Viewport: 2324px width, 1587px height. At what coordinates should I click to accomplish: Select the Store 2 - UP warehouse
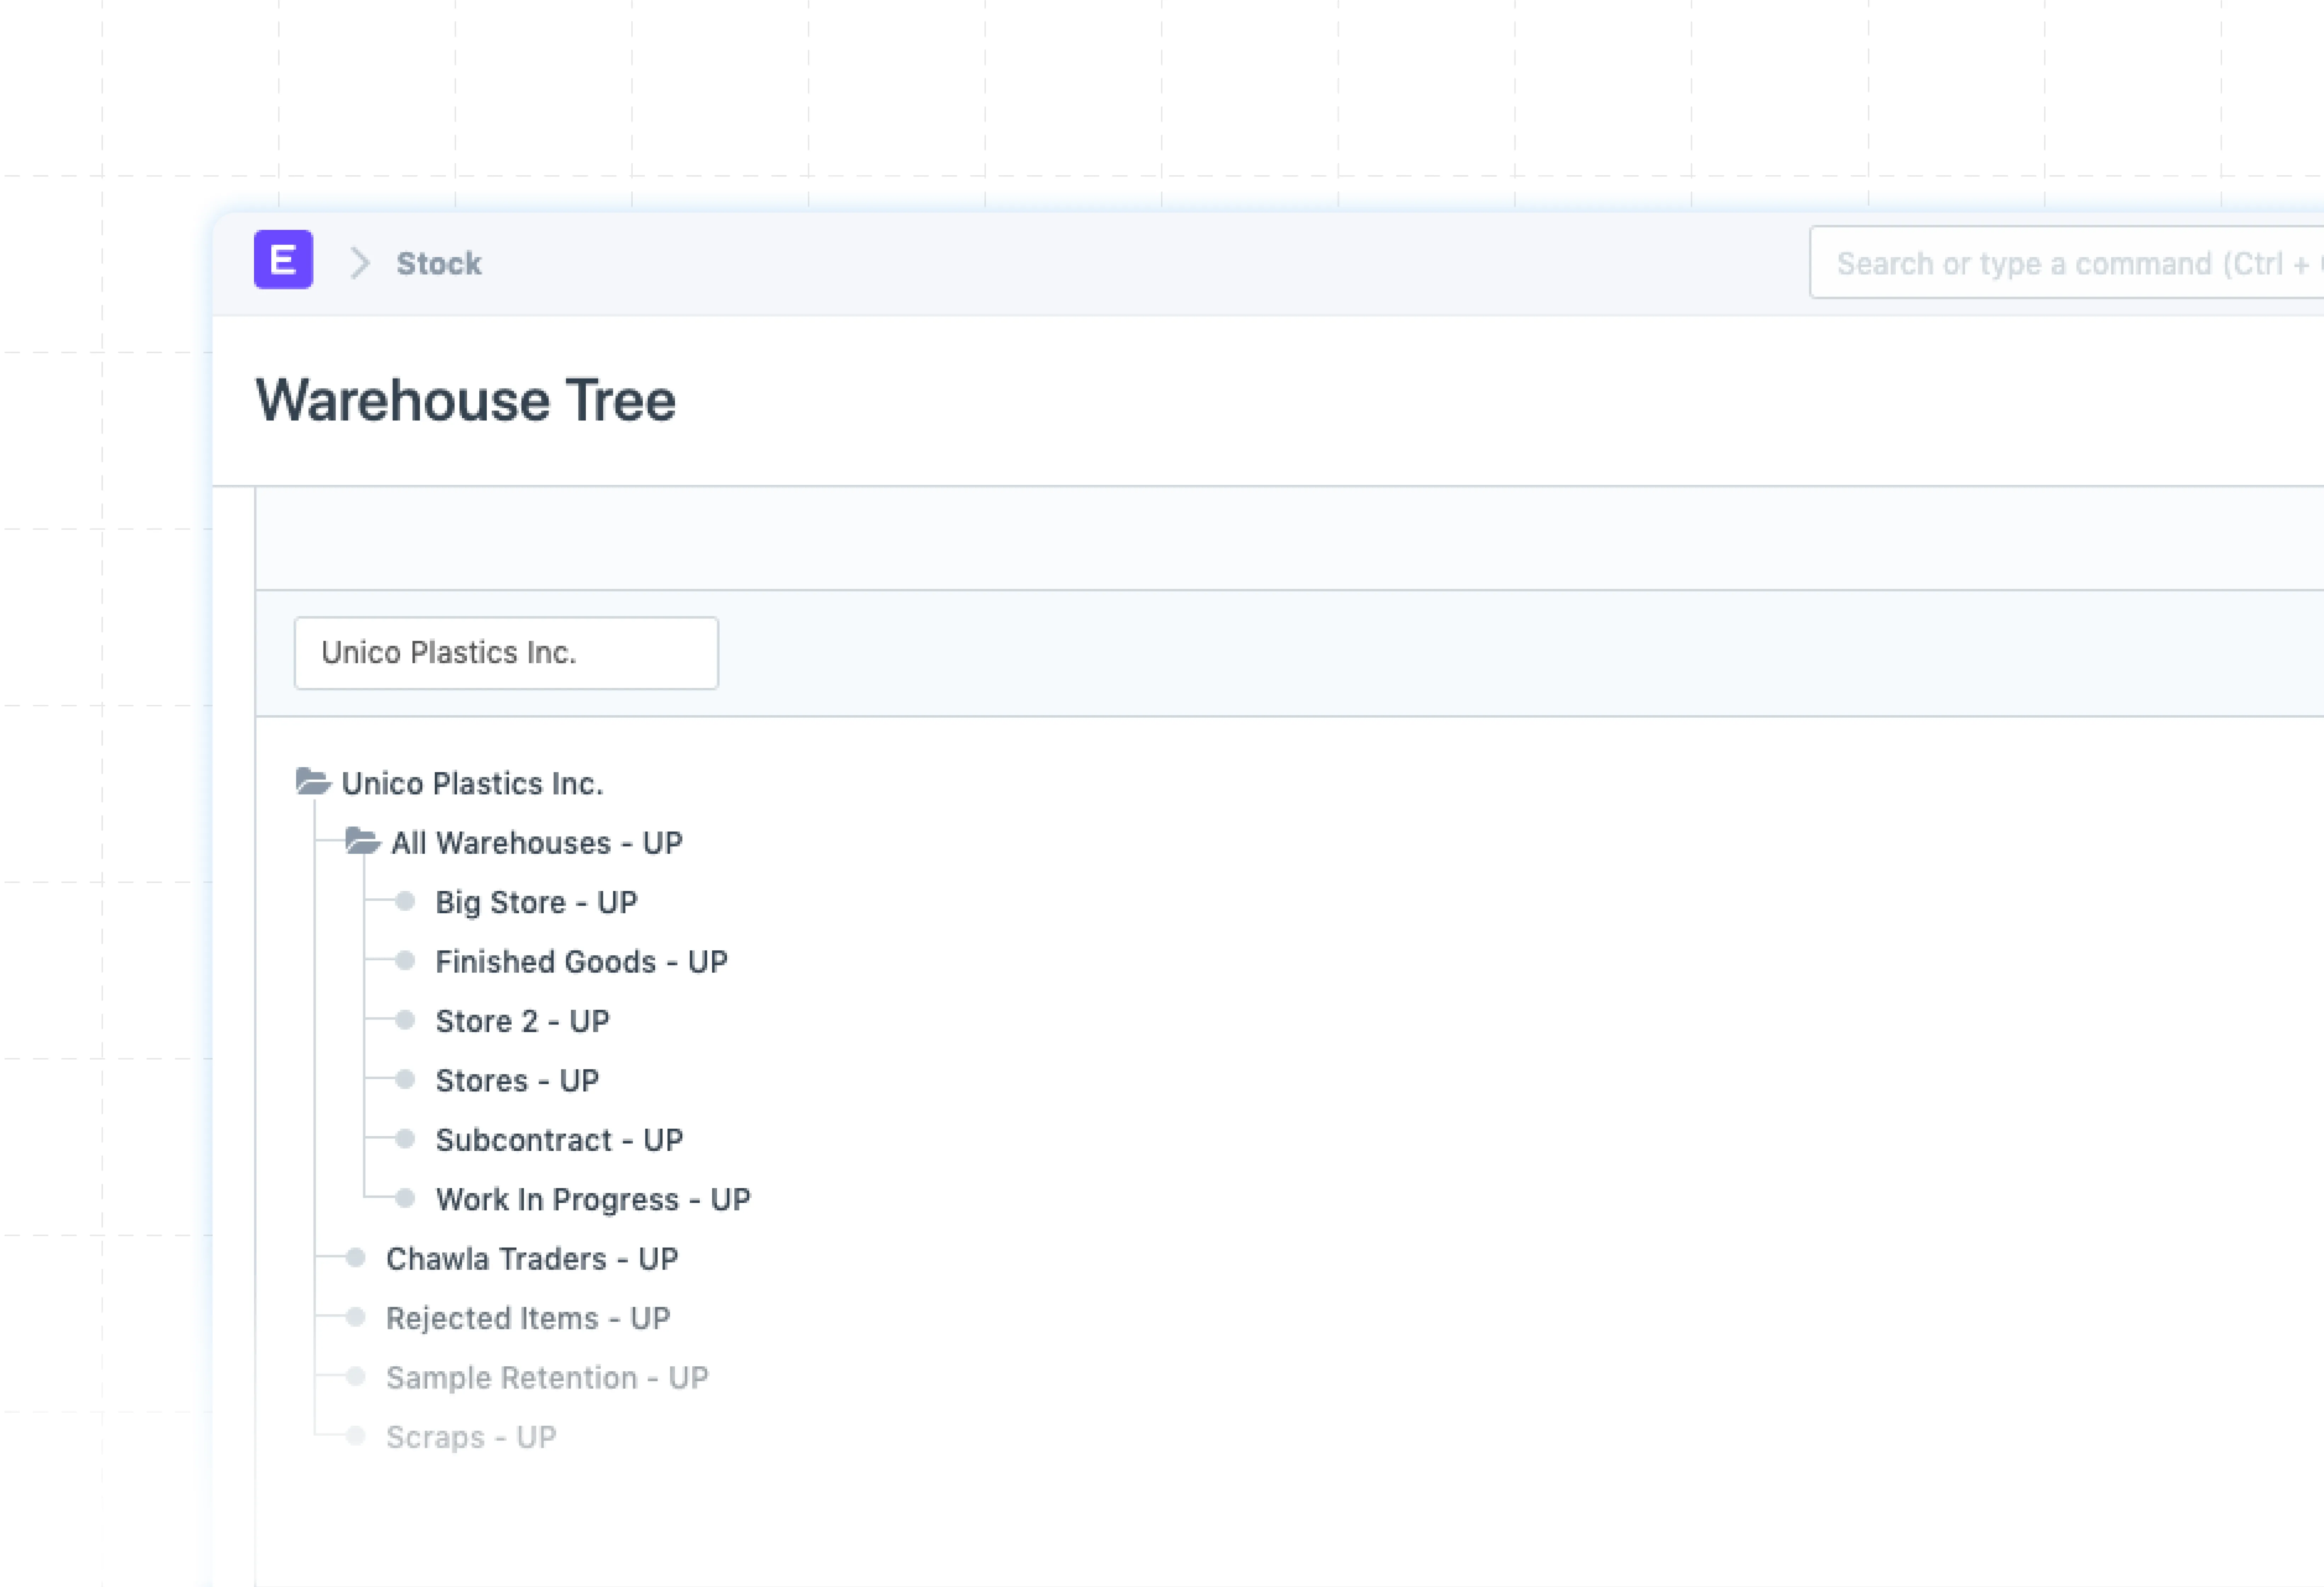[x=522, y=1021]
